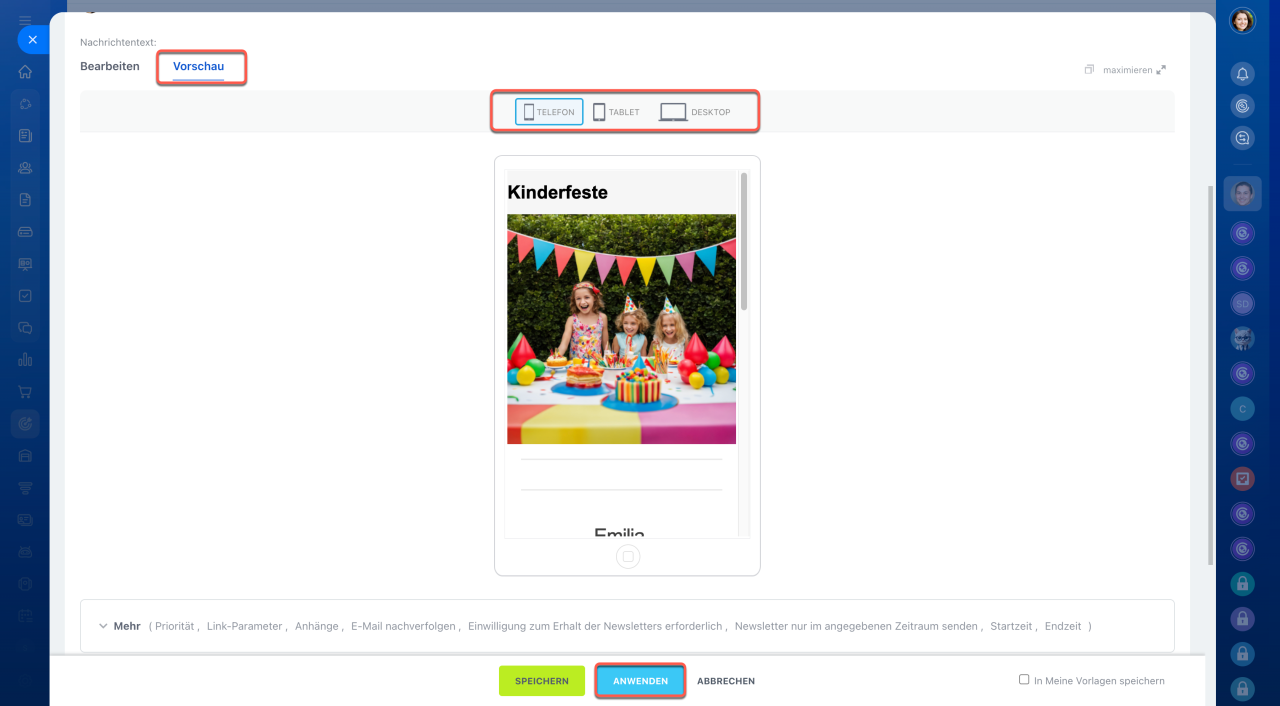1280x706 pixels.
Task: Go to Home via sidebar house icon
Action: 25,72
